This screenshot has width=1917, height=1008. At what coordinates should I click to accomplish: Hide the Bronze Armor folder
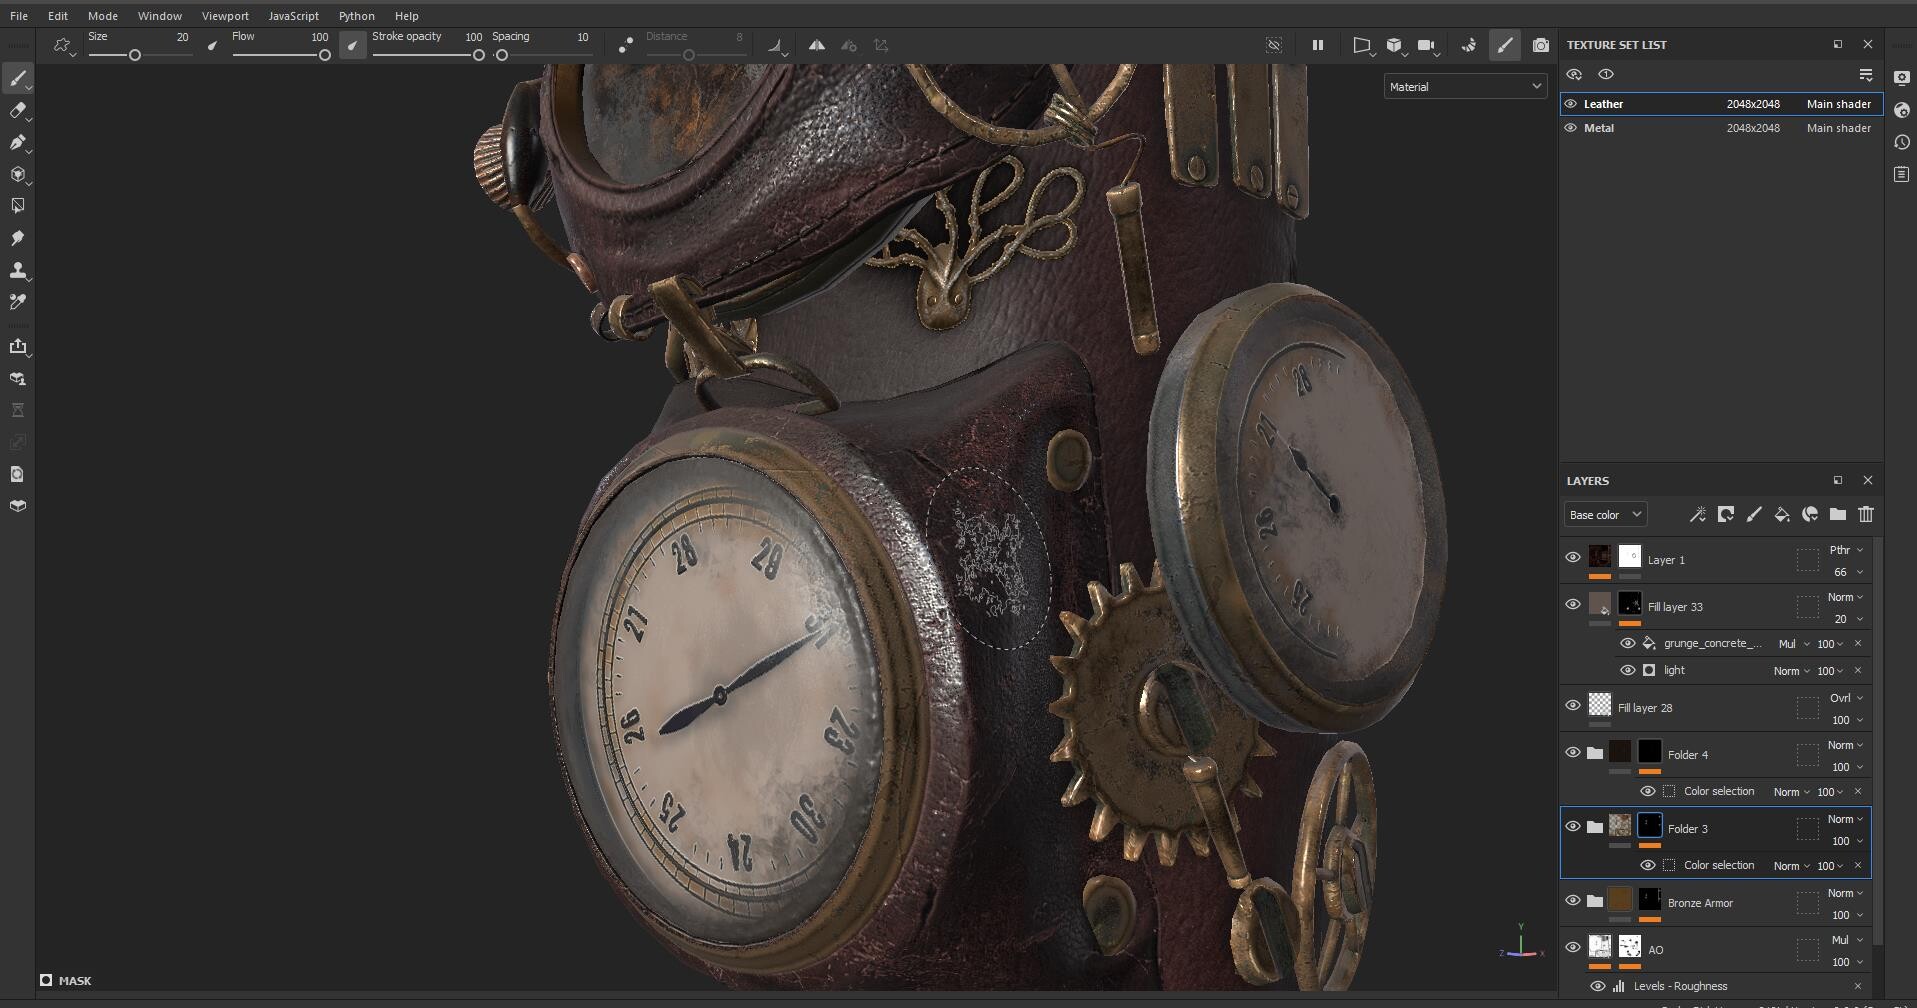coord(1572,899)
